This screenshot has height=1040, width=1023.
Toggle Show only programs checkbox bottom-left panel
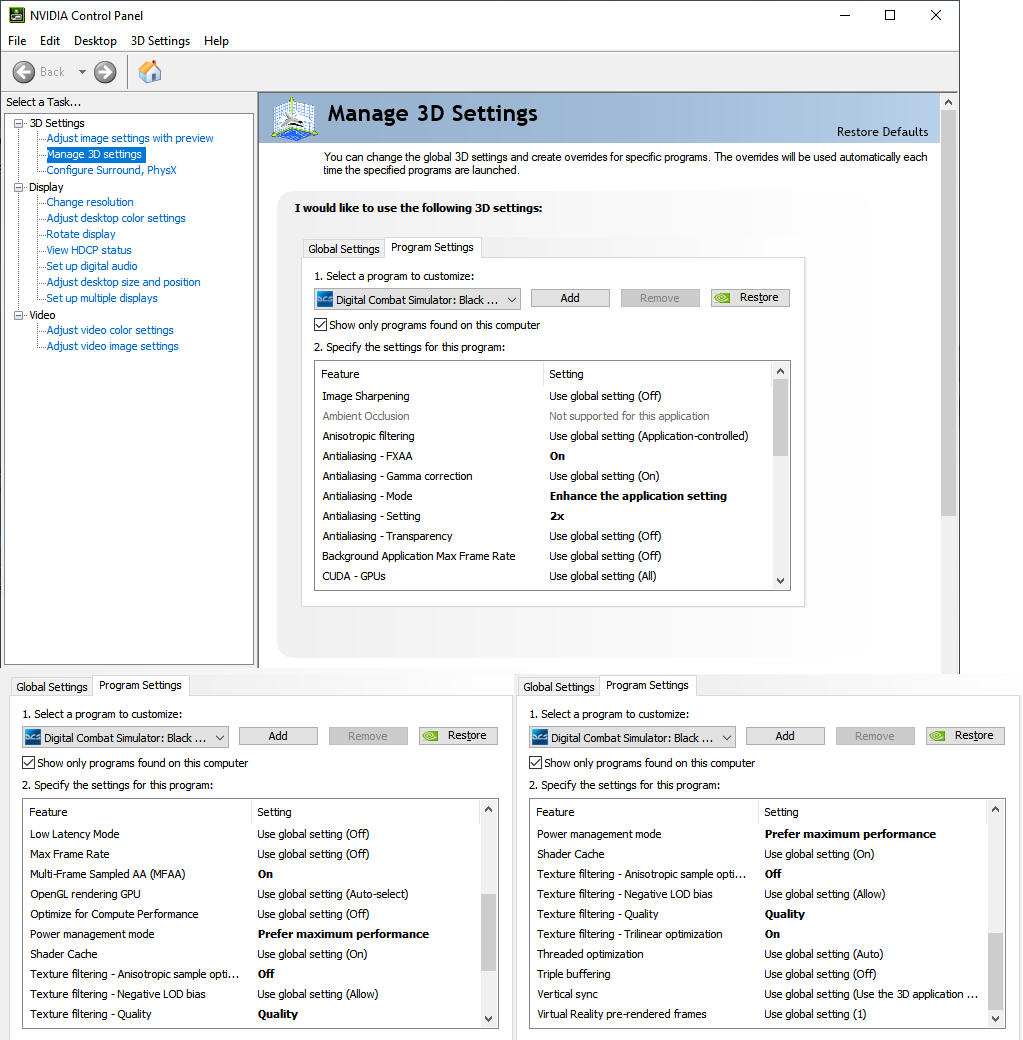[x=29, y=763]
